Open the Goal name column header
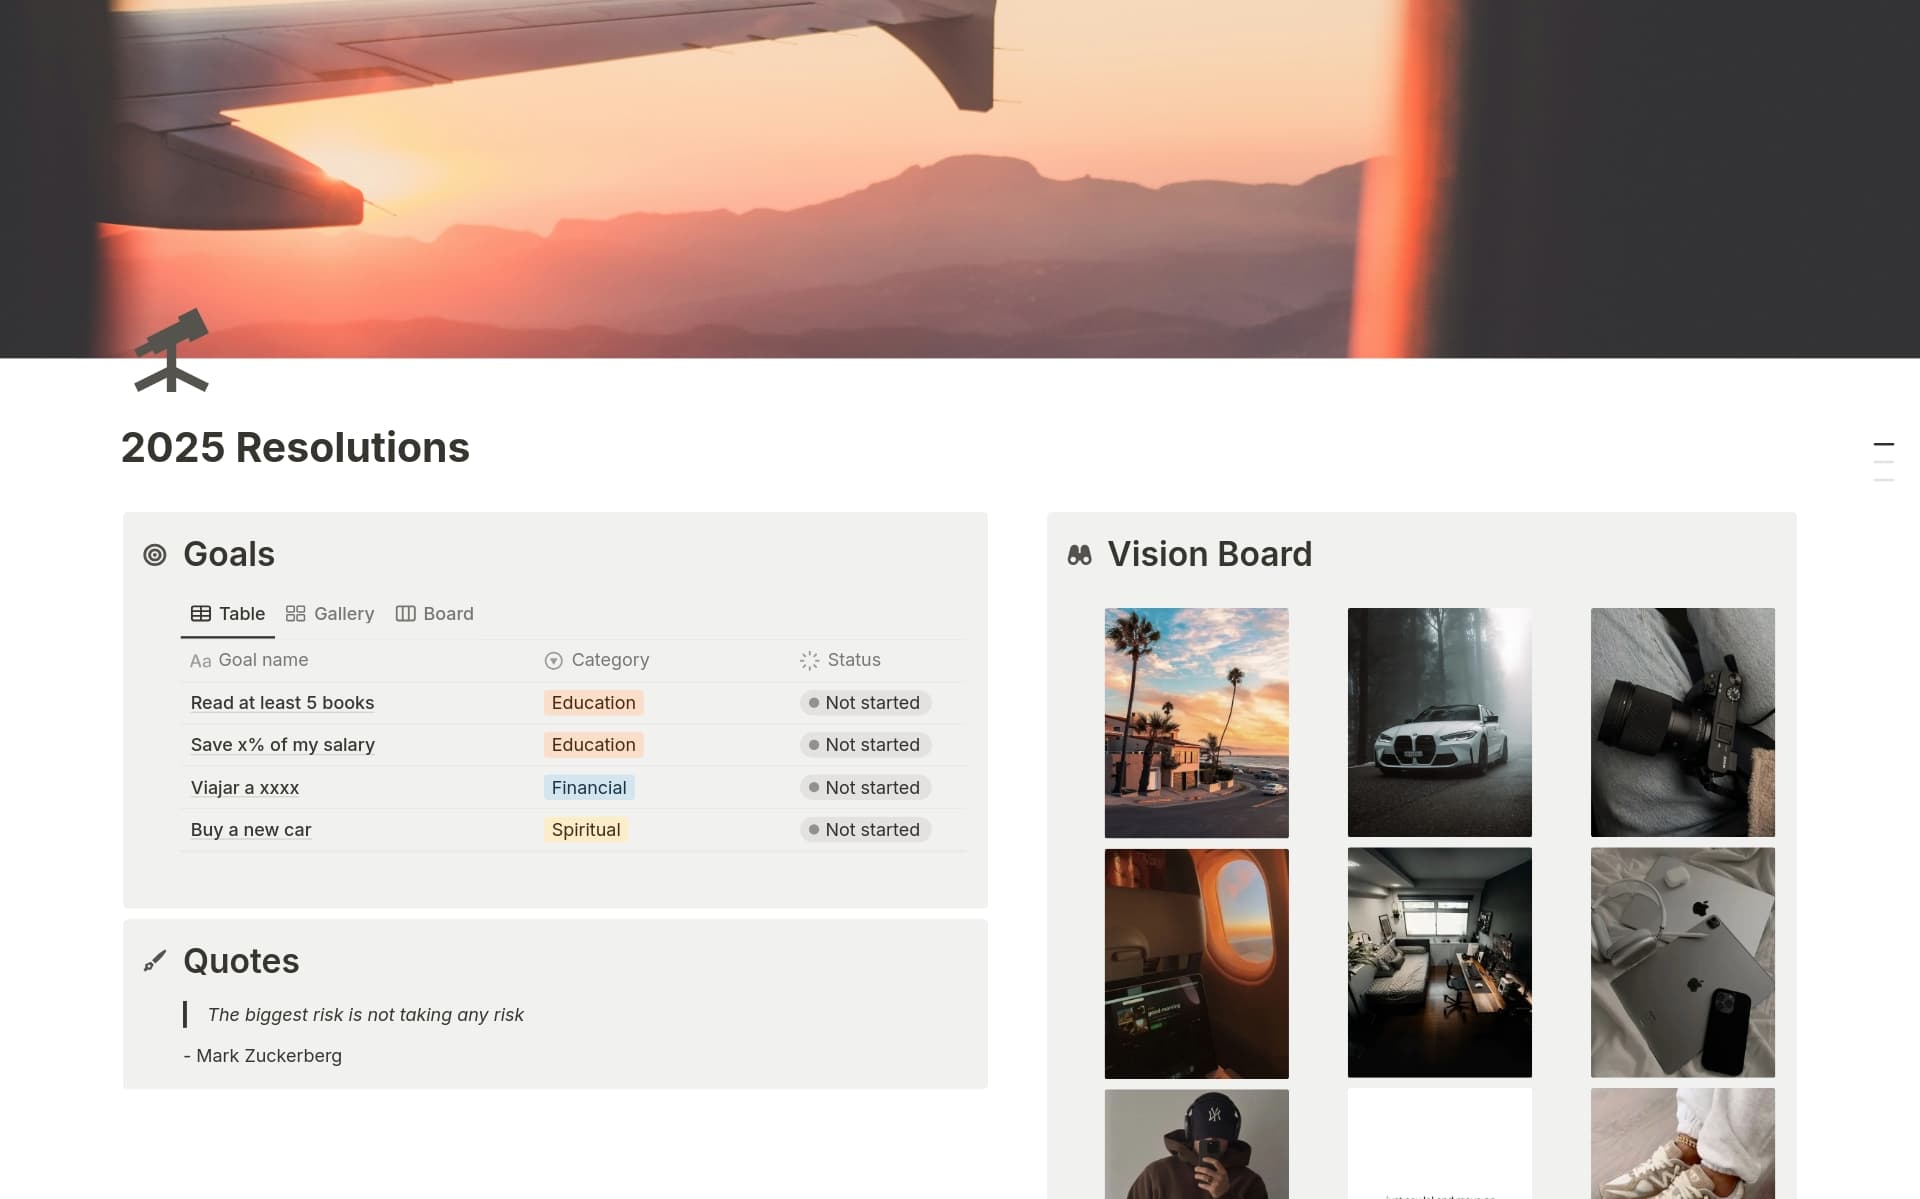 (249, 660)
